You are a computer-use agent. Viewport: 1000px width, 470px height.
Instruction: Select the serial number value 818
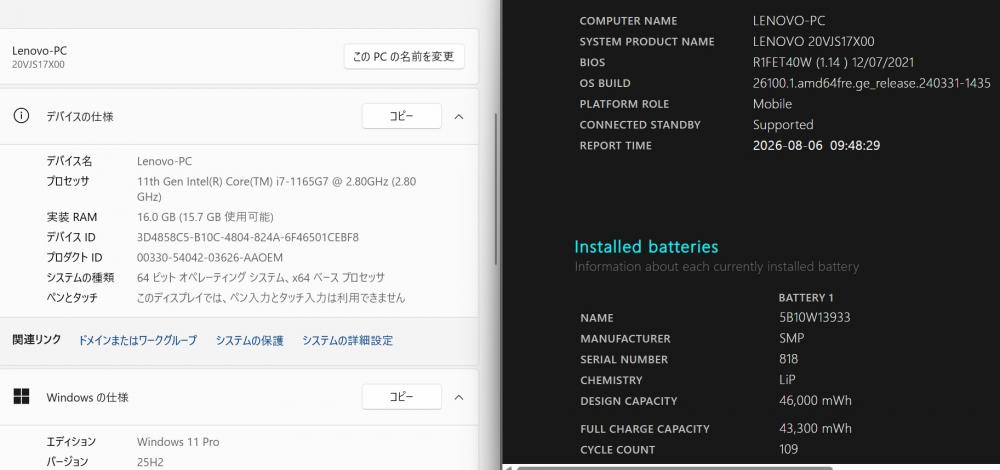(788, 359)
